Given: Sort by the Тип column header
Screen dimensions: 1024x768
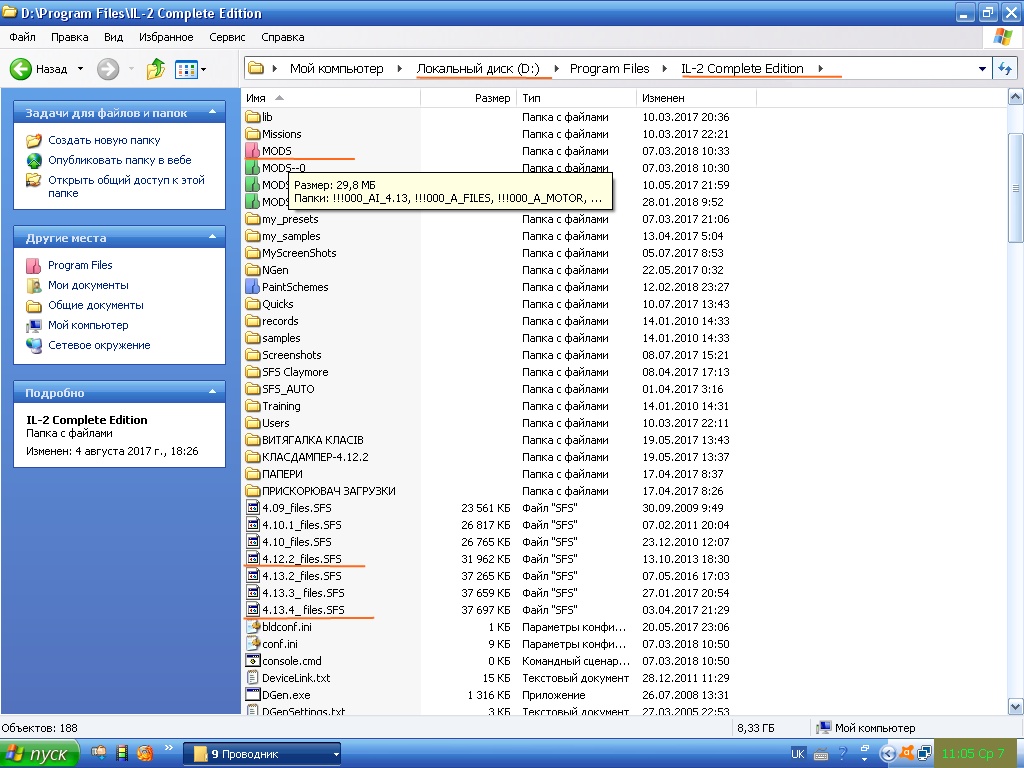Looking at the screenshot, I should [x=577, y=98].
